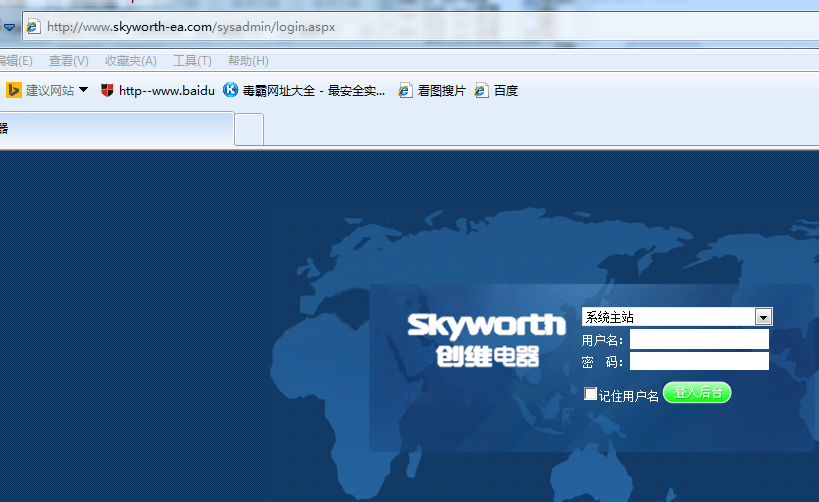Open the 工具(T) menu
Screen dimensions: 819x502
tap(192, 61)
